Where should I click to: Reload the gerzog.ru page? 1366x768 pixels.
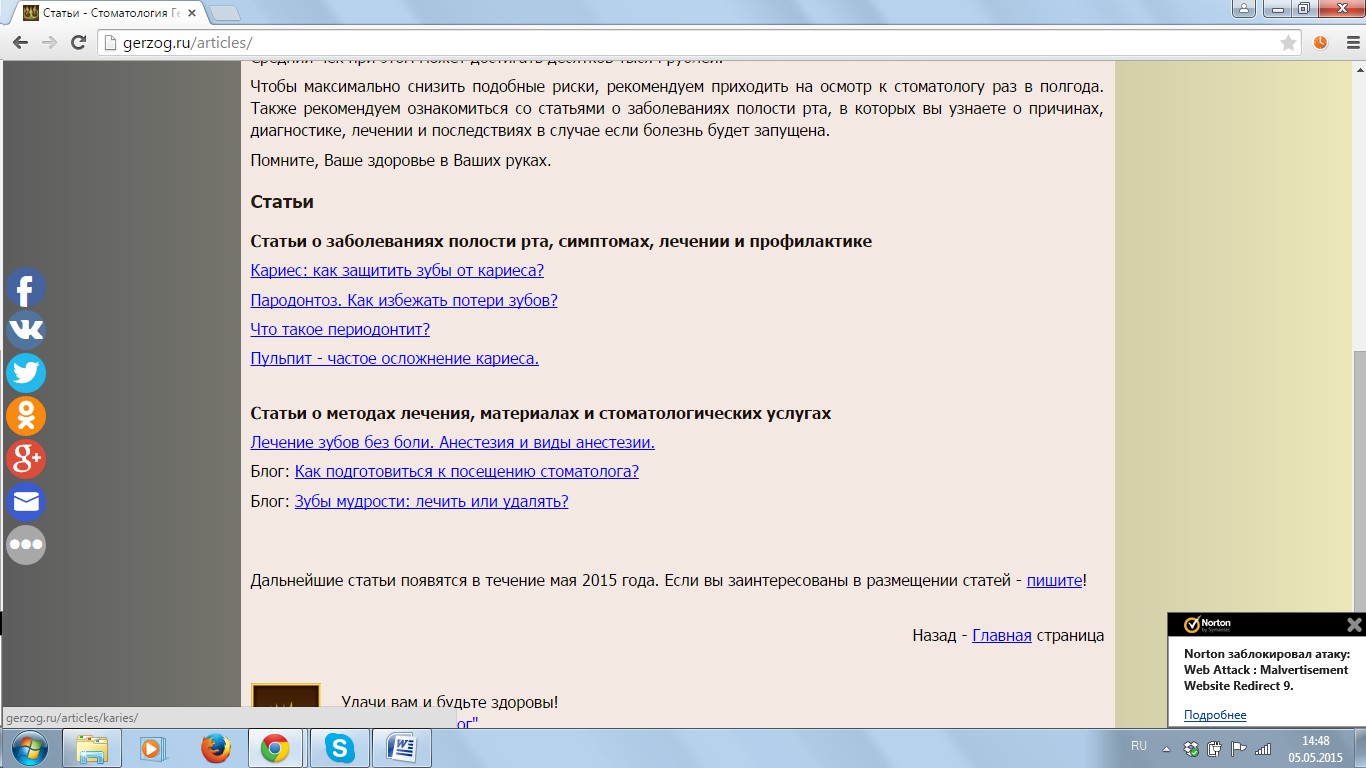point(78,43)
